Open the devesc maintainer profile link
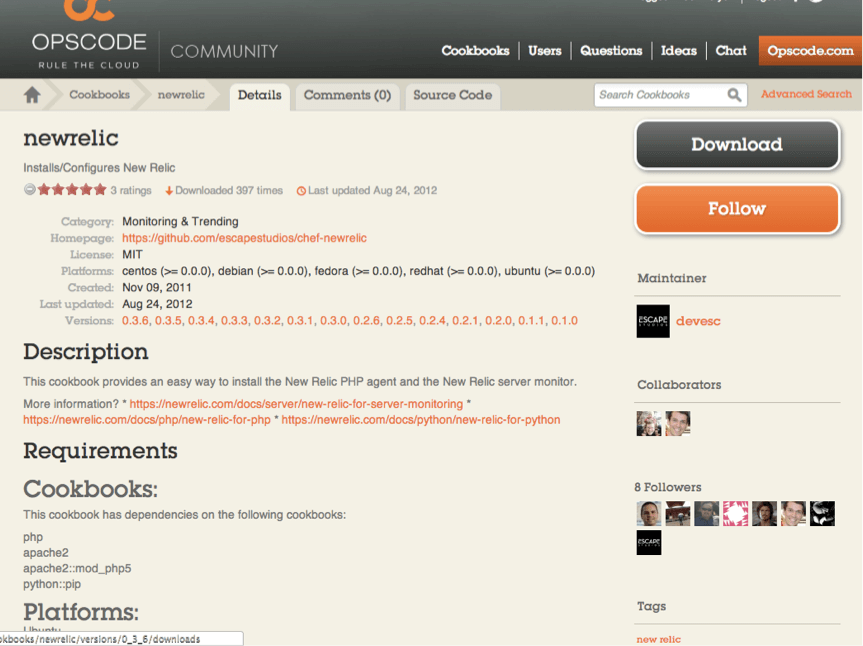The image size is (863, 646). coord(698,321)
